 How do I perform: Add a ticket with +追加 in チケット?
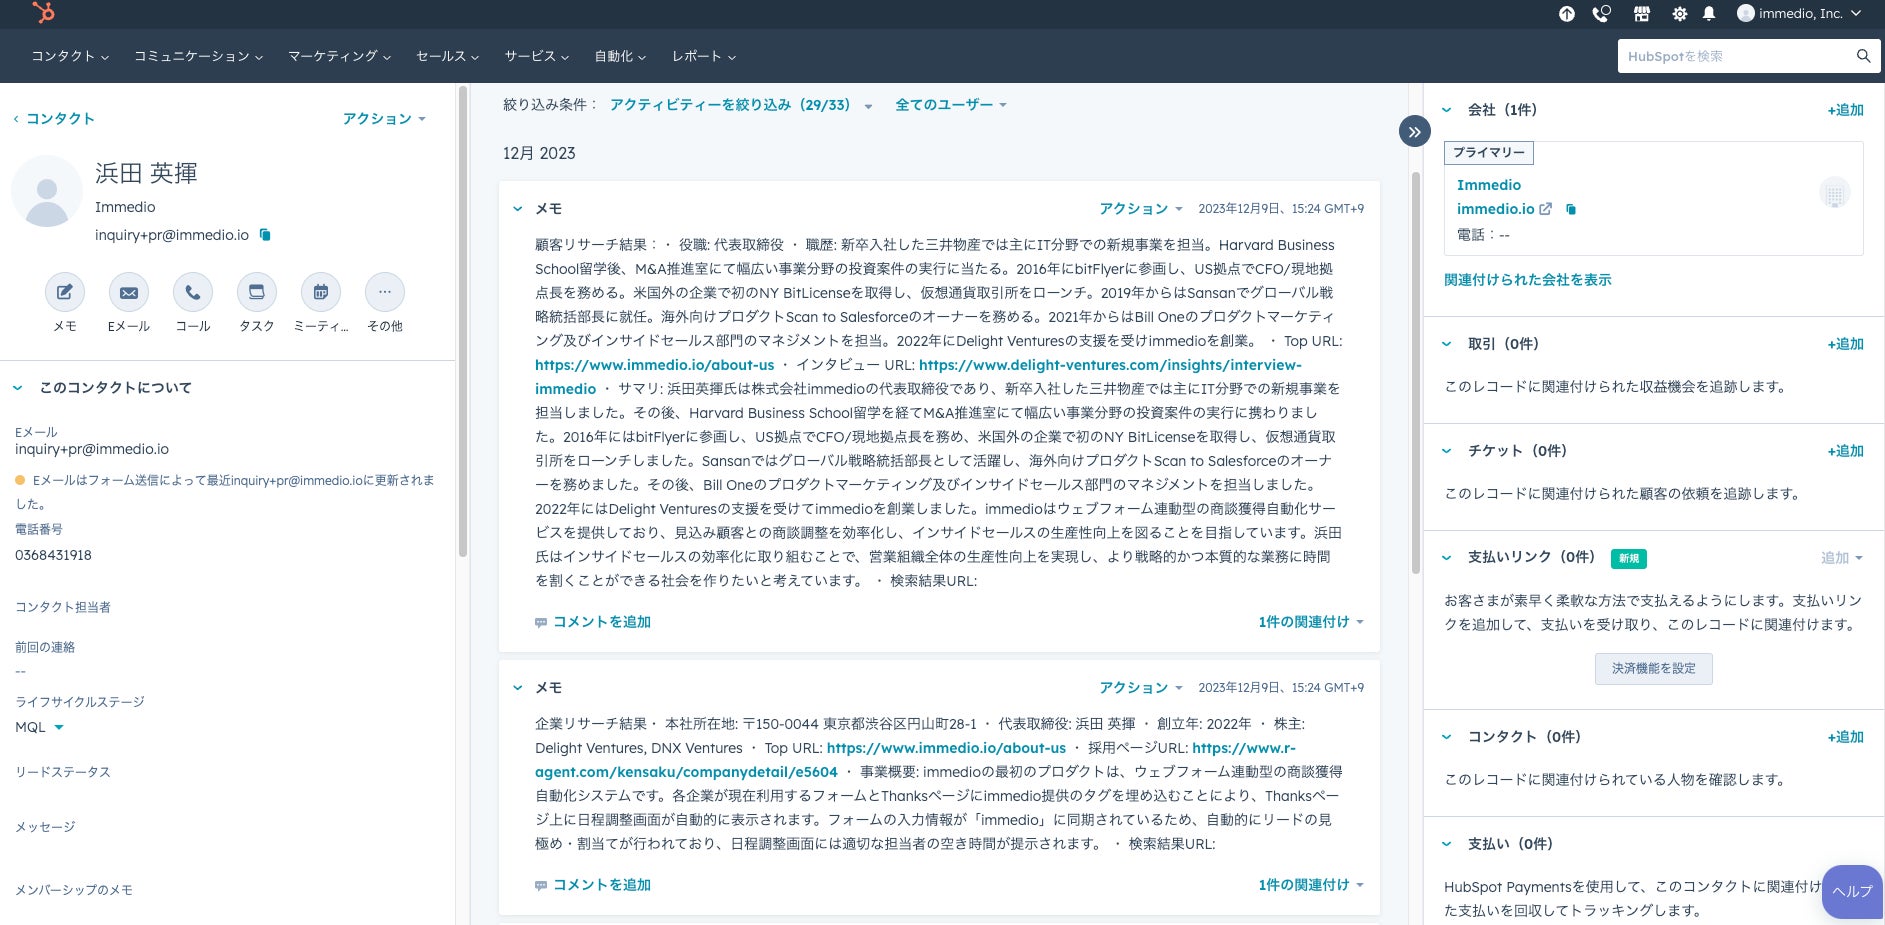(1845, 451)
